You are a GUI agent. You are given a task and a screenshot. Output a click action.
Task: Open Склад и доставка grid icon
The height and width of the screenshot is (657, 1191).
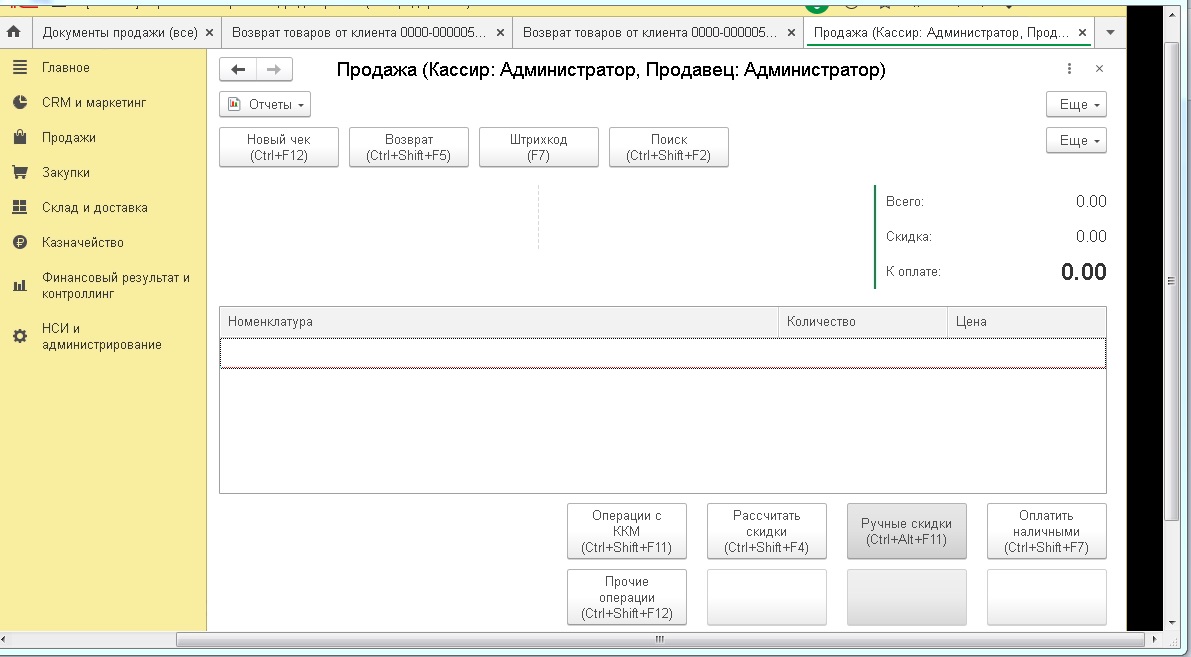coord(19,207)
